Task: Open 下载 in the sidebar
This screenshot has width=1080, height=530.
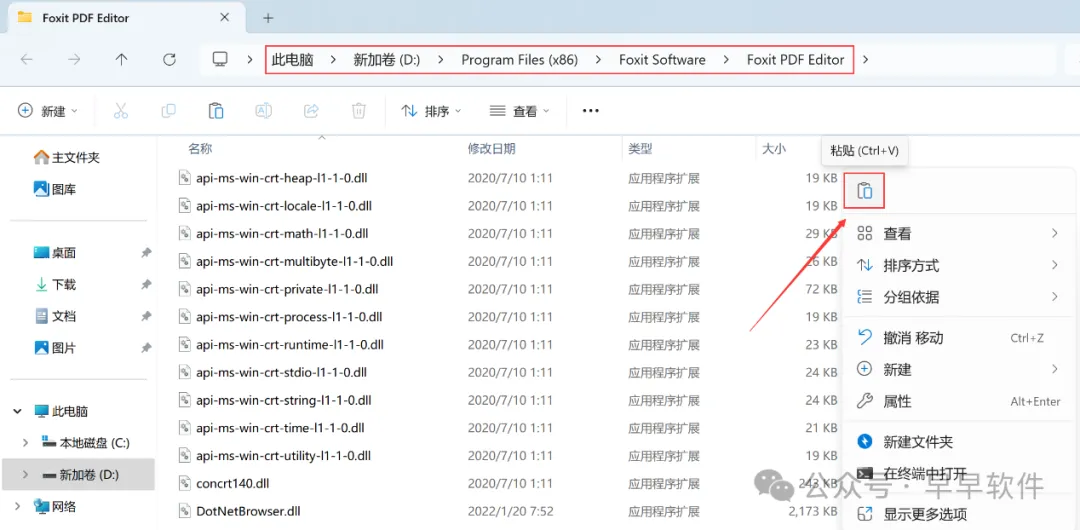Action: coord(54,285)
